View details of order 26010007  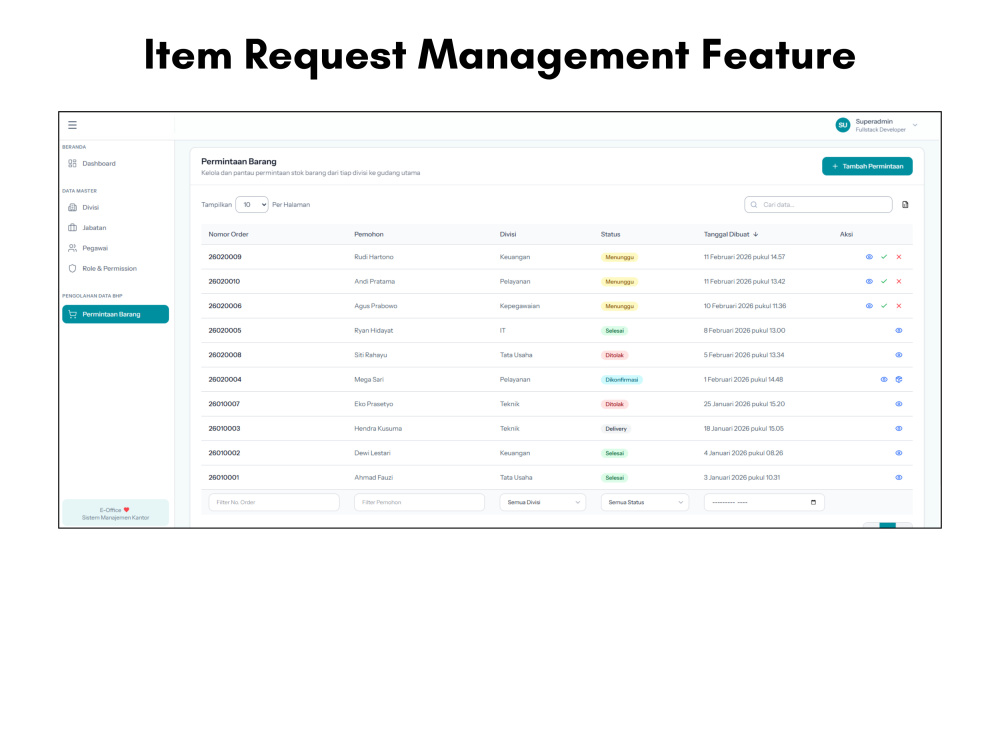tap(899, 404)
